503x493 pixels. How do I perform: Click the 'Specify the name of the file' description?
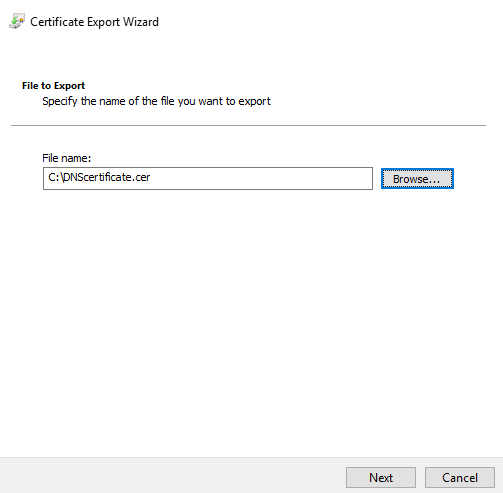pos(156,101)
